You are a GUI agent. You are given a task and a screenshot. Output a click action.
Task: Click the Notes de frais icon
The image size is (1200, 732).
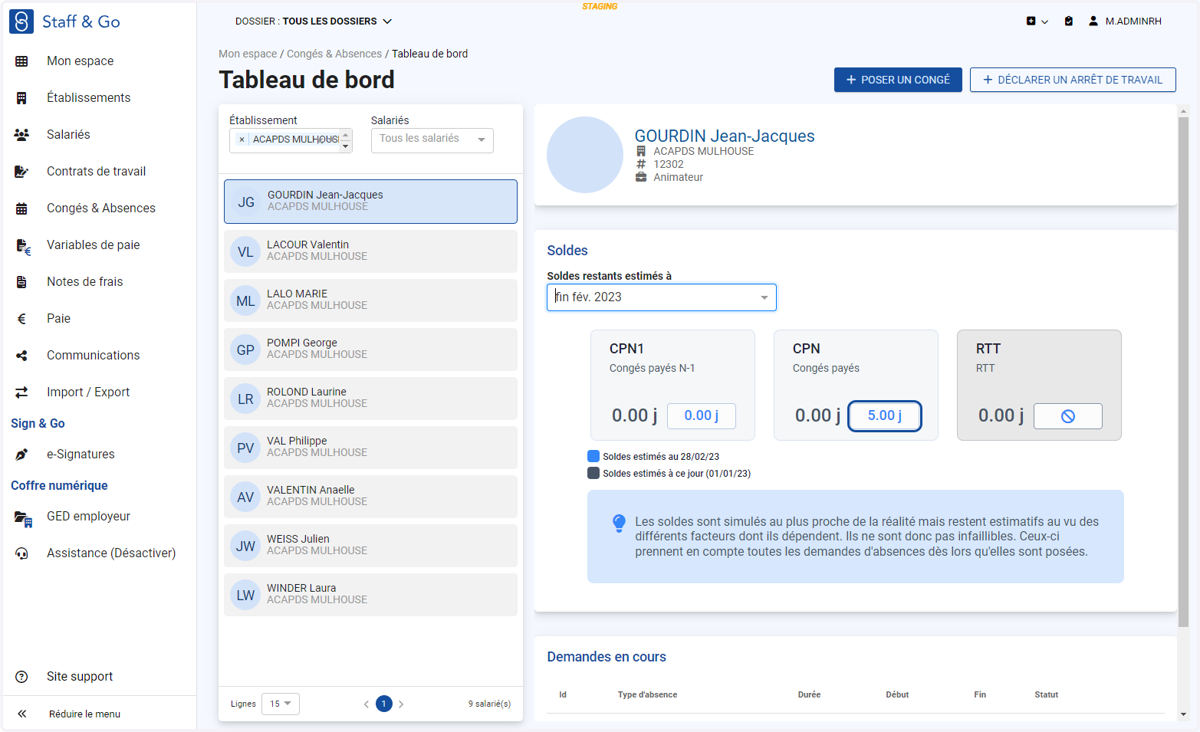[x=21, y=282]
